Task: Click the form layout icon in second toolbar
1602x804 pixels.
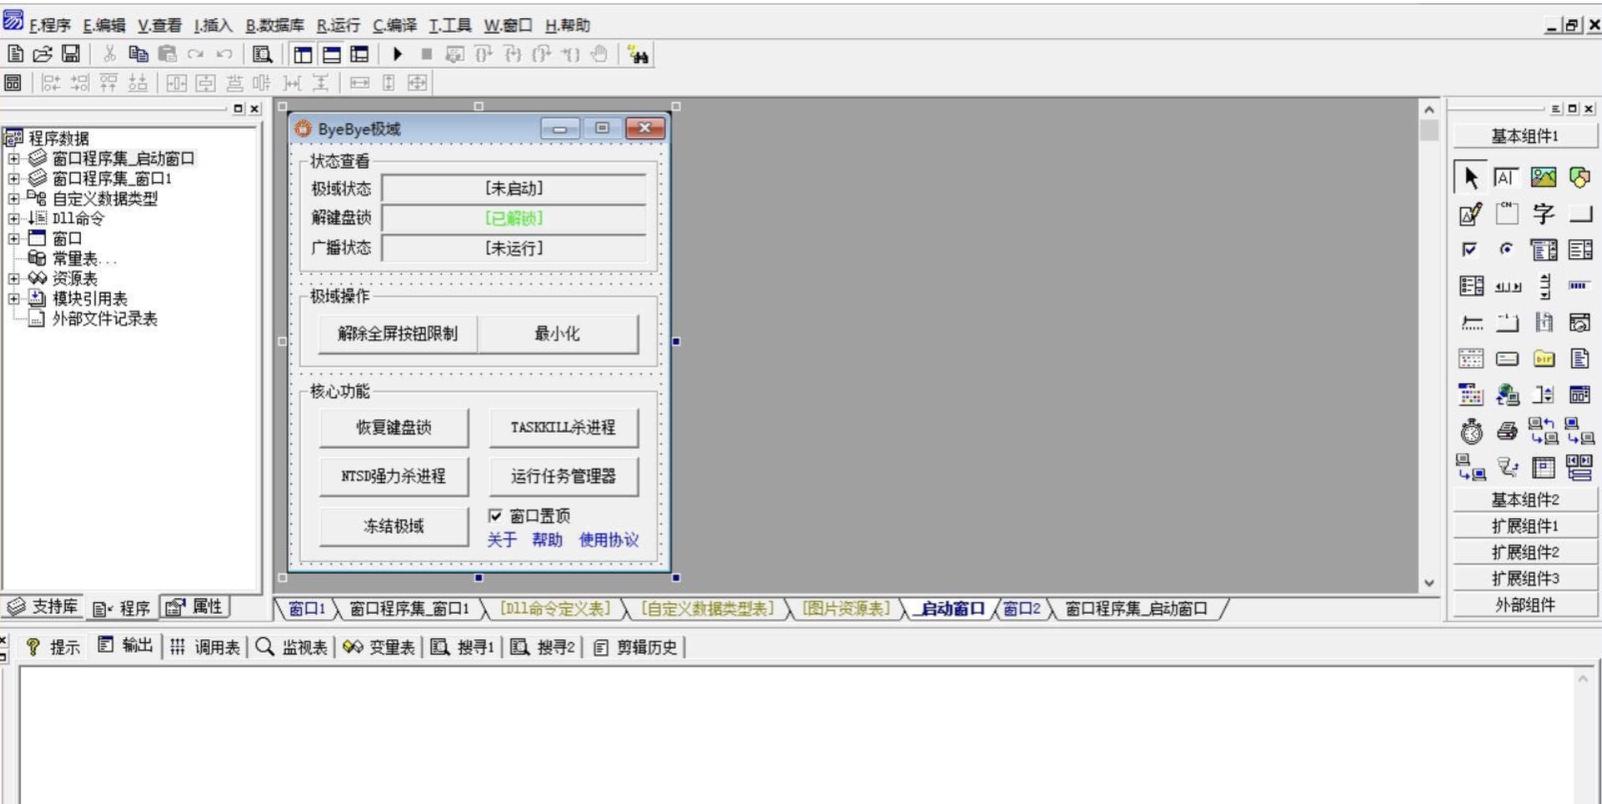Action: [13, 83]
